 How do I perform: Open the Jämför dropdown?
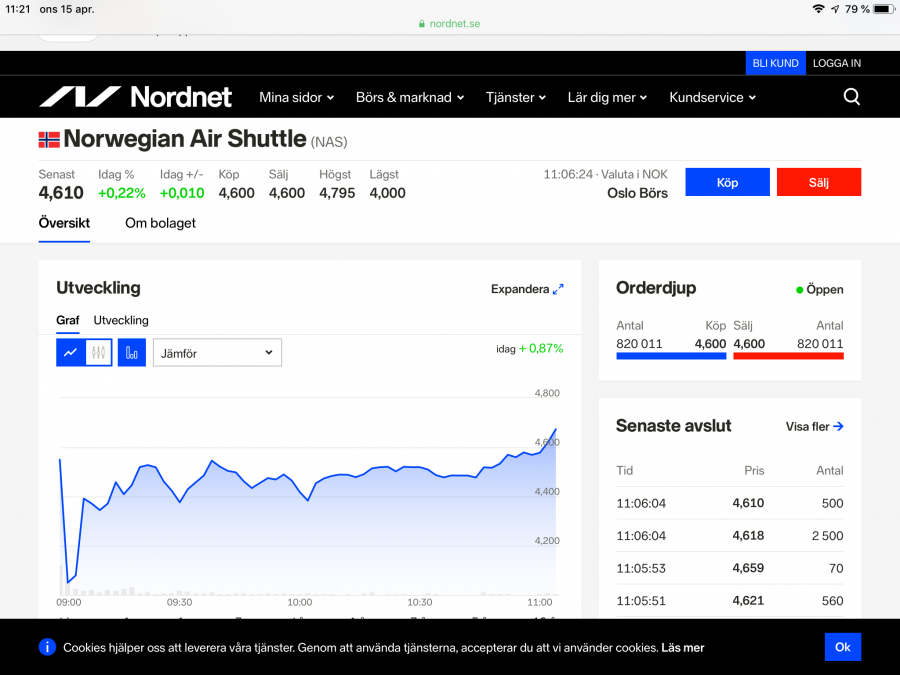217,352
